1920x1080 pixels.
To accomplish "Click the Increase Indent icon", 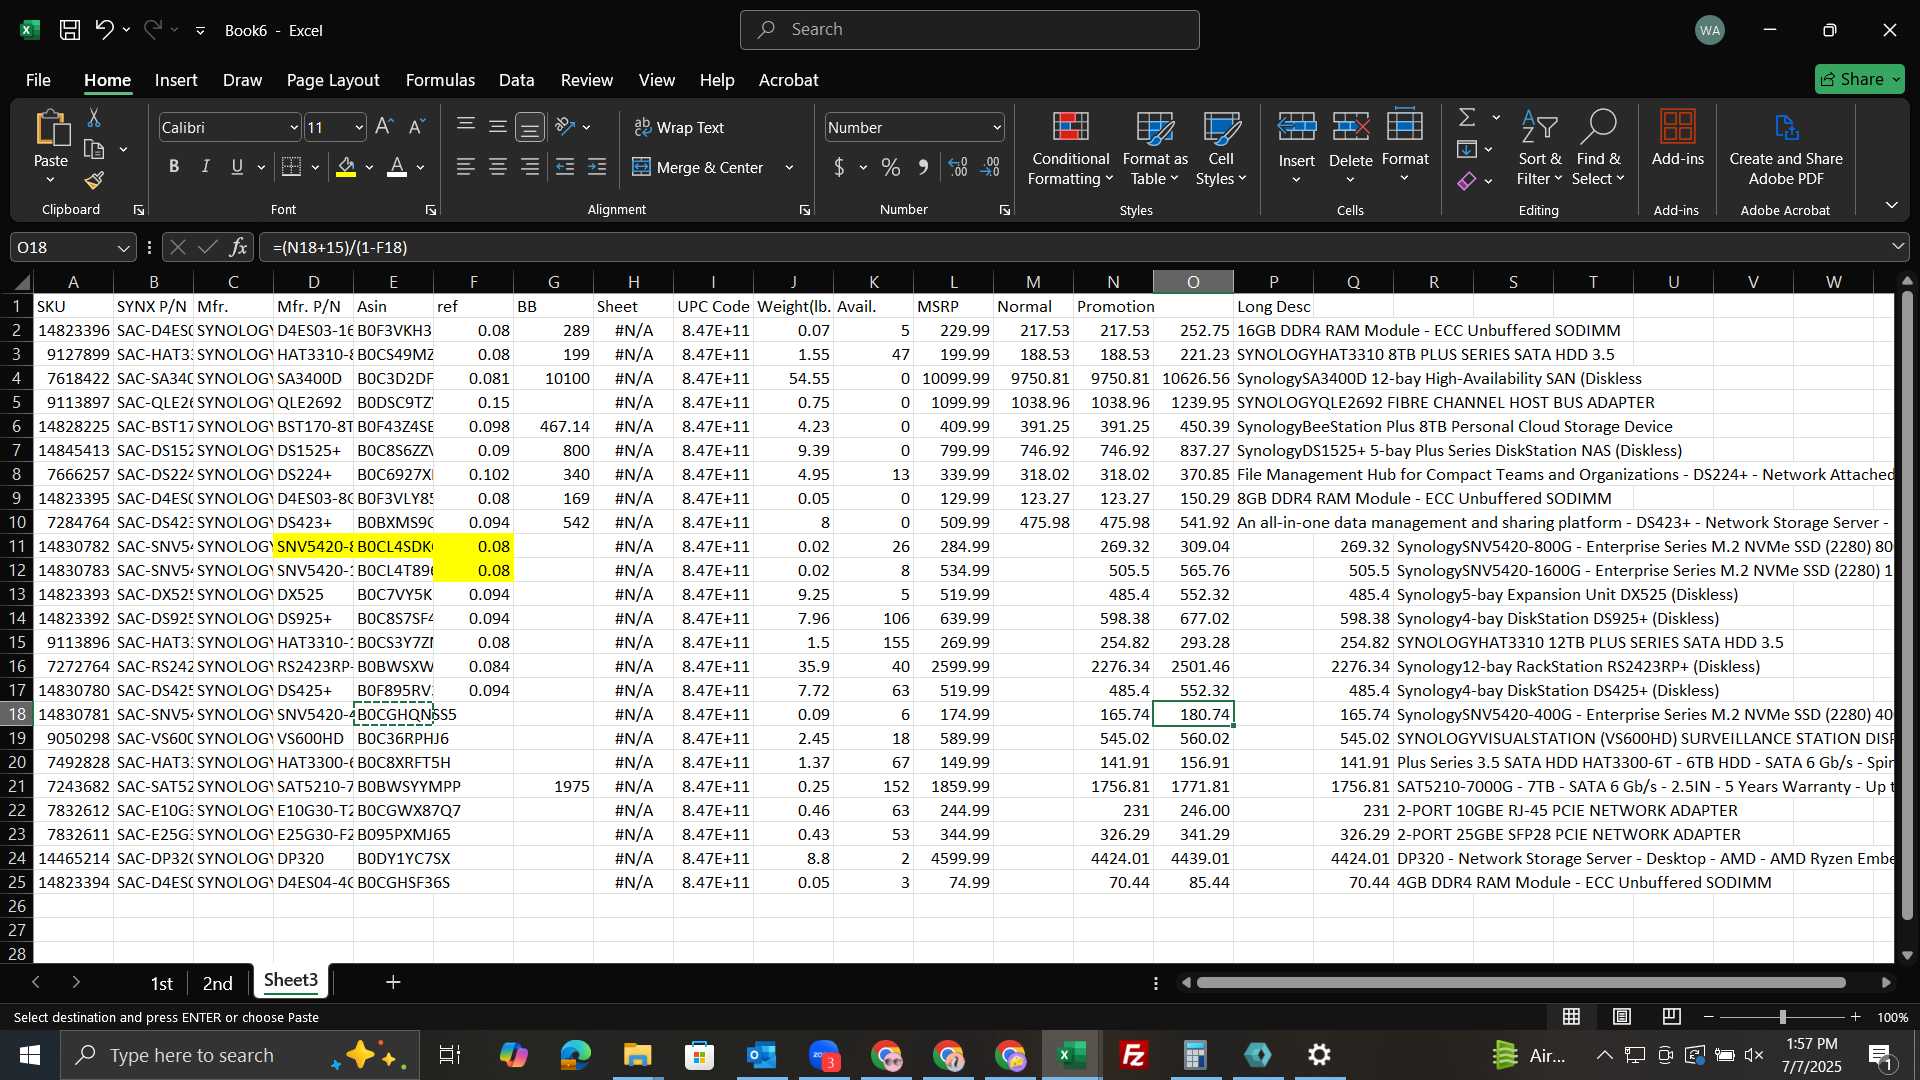I will click(x=597, y=167).
